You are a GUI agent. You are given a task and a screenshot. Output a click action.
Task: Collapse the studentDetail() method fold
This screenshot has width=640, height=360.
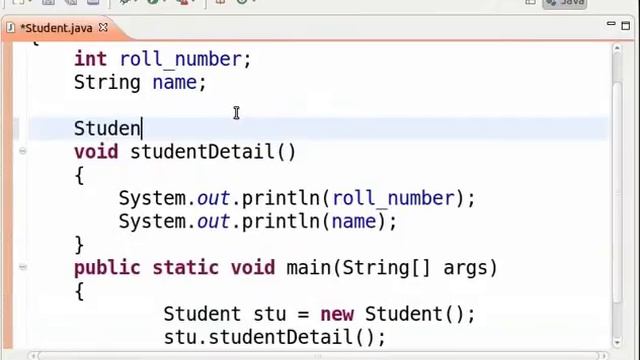[23, 151]
